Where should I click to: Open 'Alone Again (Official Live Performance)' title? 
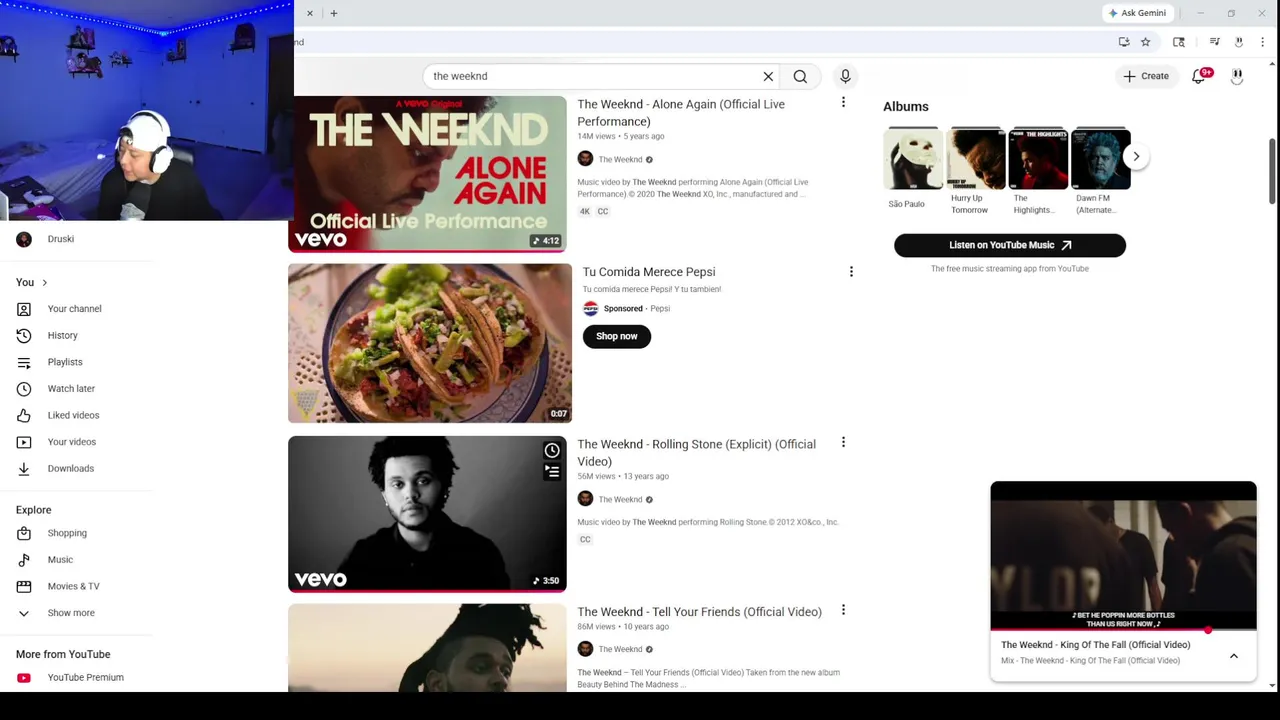(681, 113)
